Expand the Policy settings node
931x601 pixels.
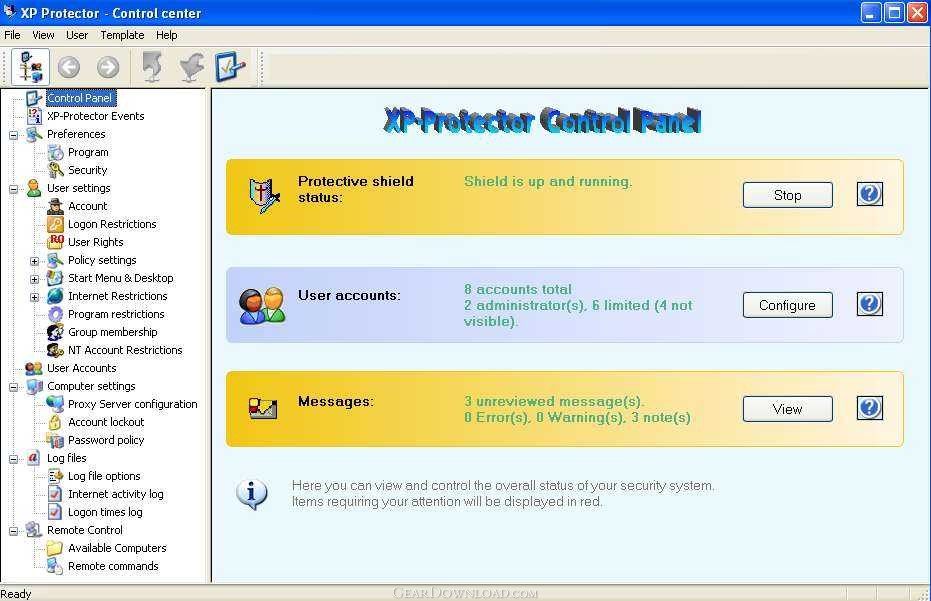[34, 261]
